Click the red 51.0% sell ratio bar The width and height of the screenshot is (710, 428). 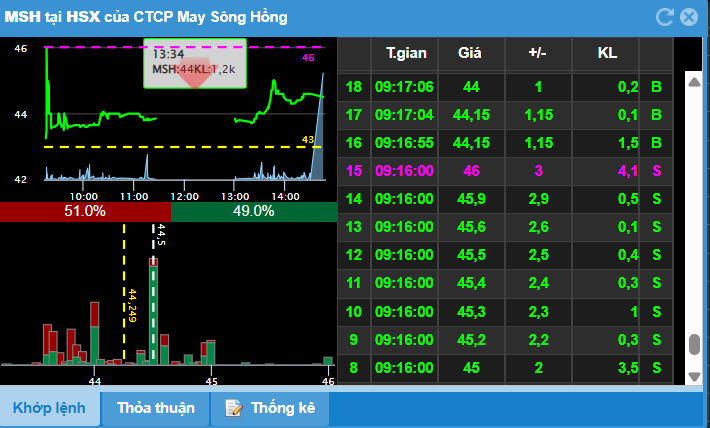[86, 212]
